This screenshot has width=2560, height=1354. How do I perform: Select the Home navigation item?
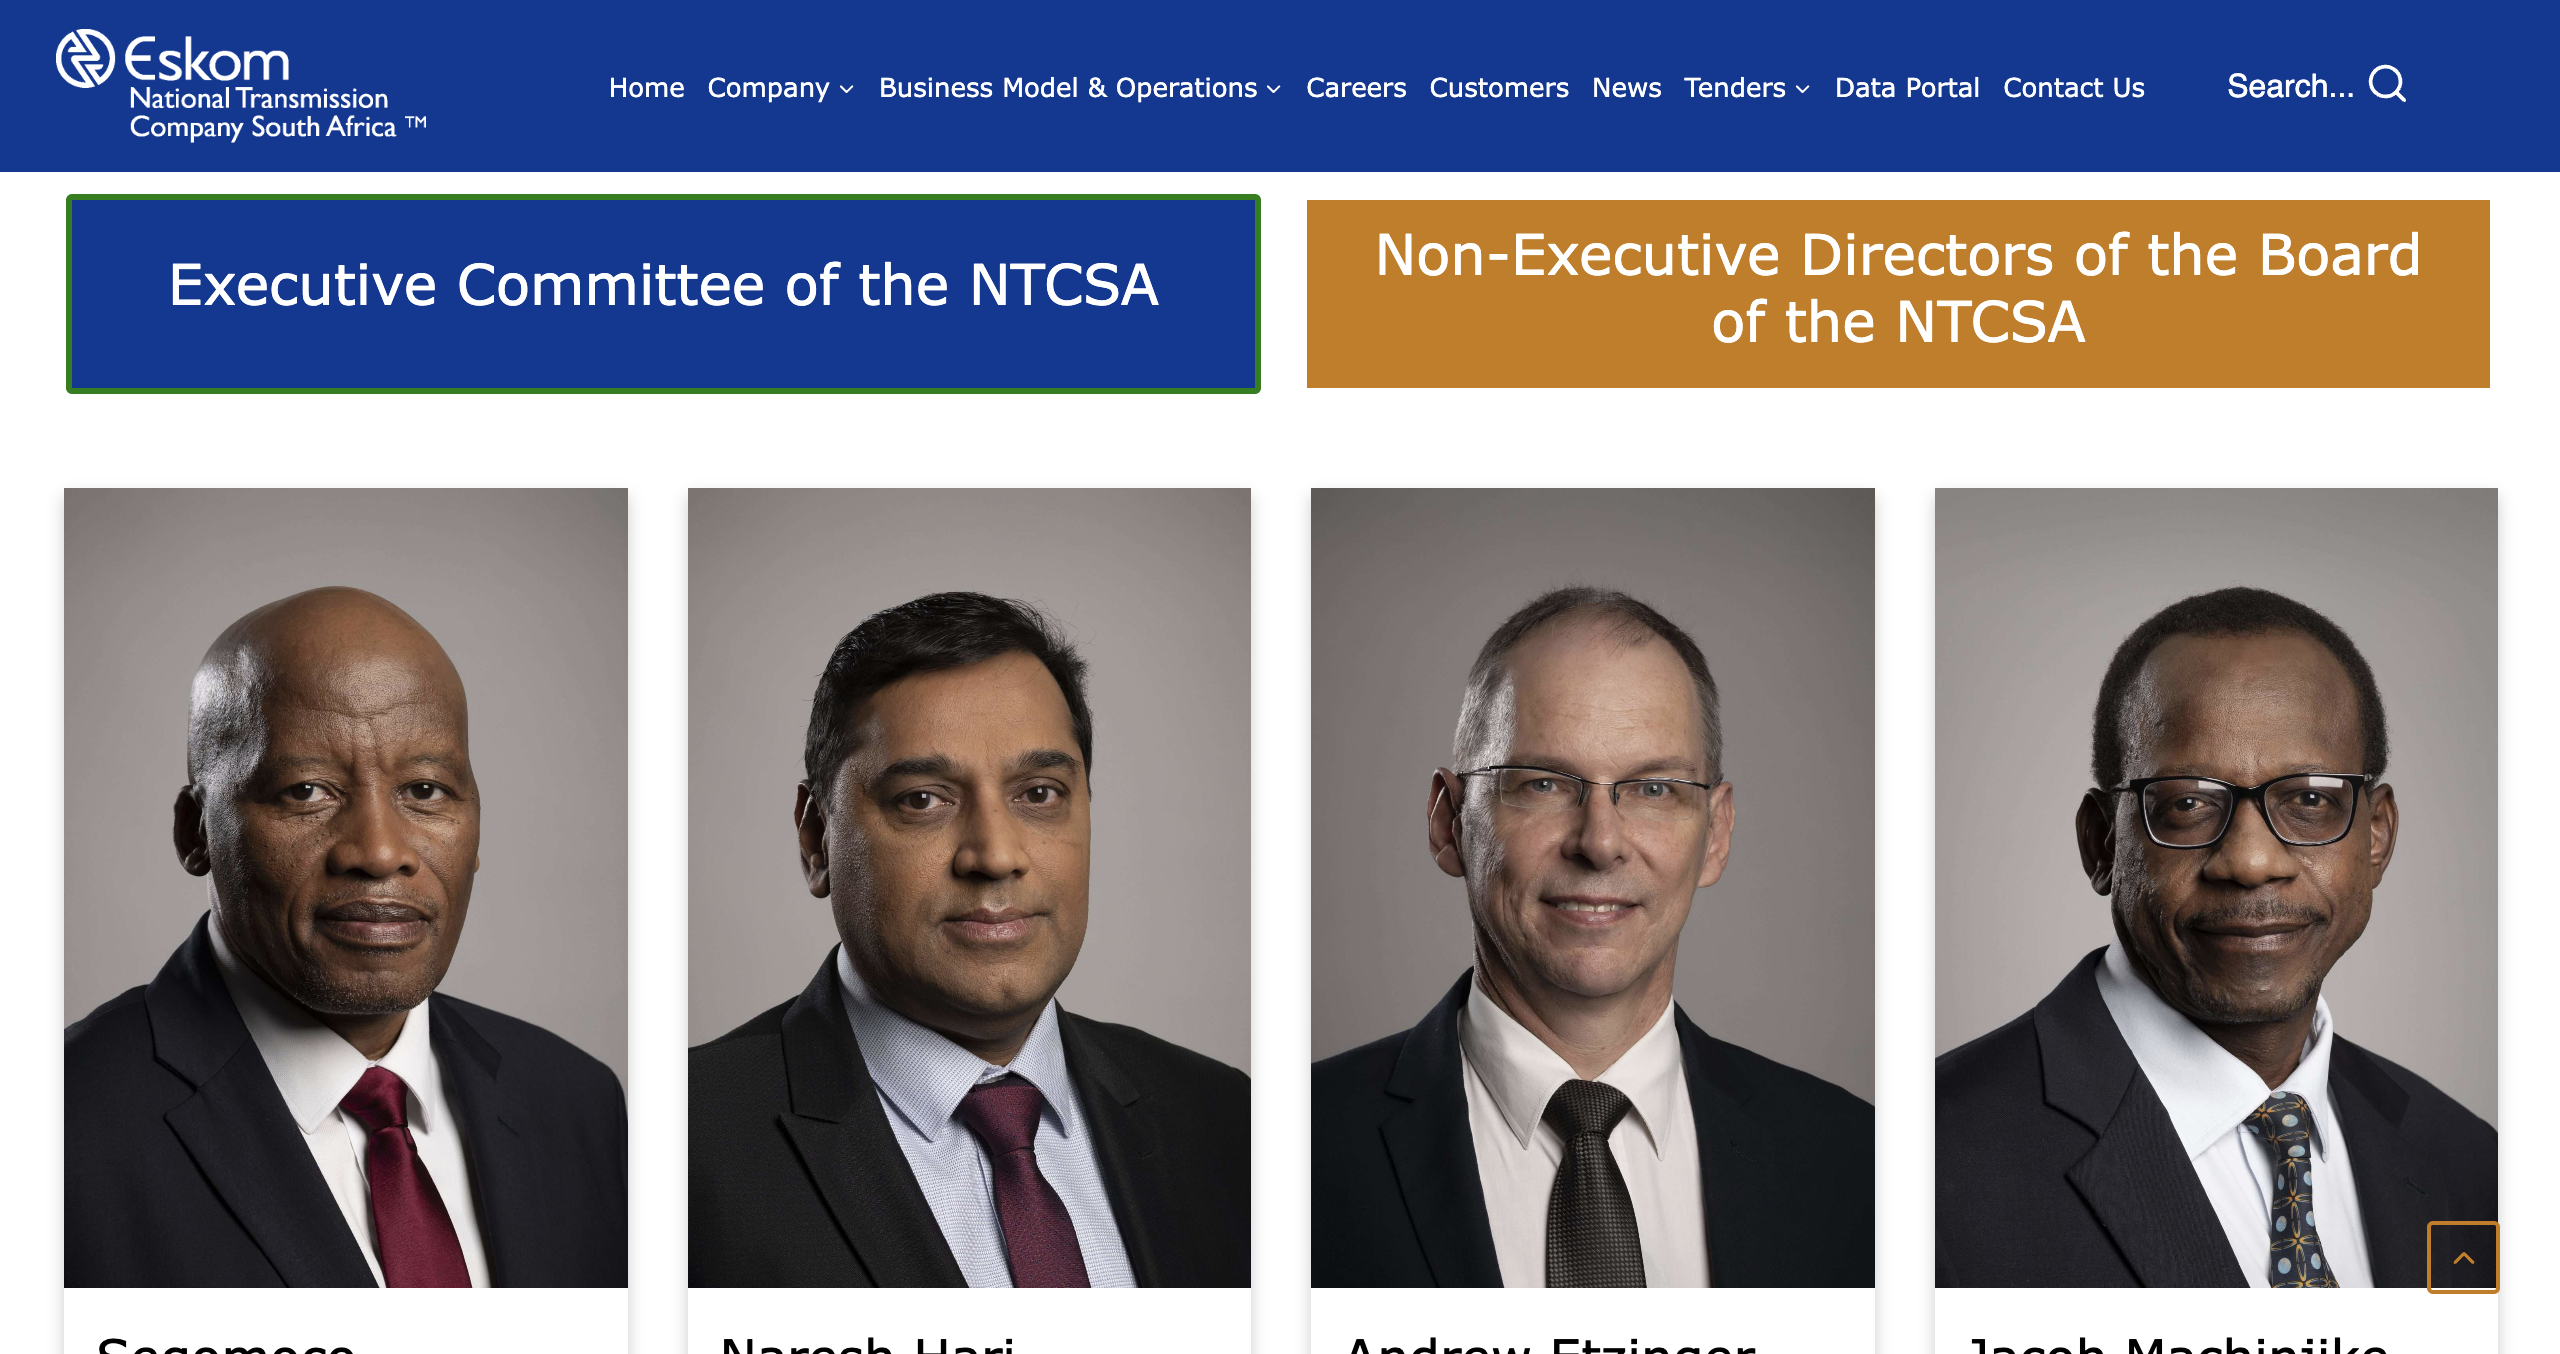pyautogui.click(x=646, y=88)
